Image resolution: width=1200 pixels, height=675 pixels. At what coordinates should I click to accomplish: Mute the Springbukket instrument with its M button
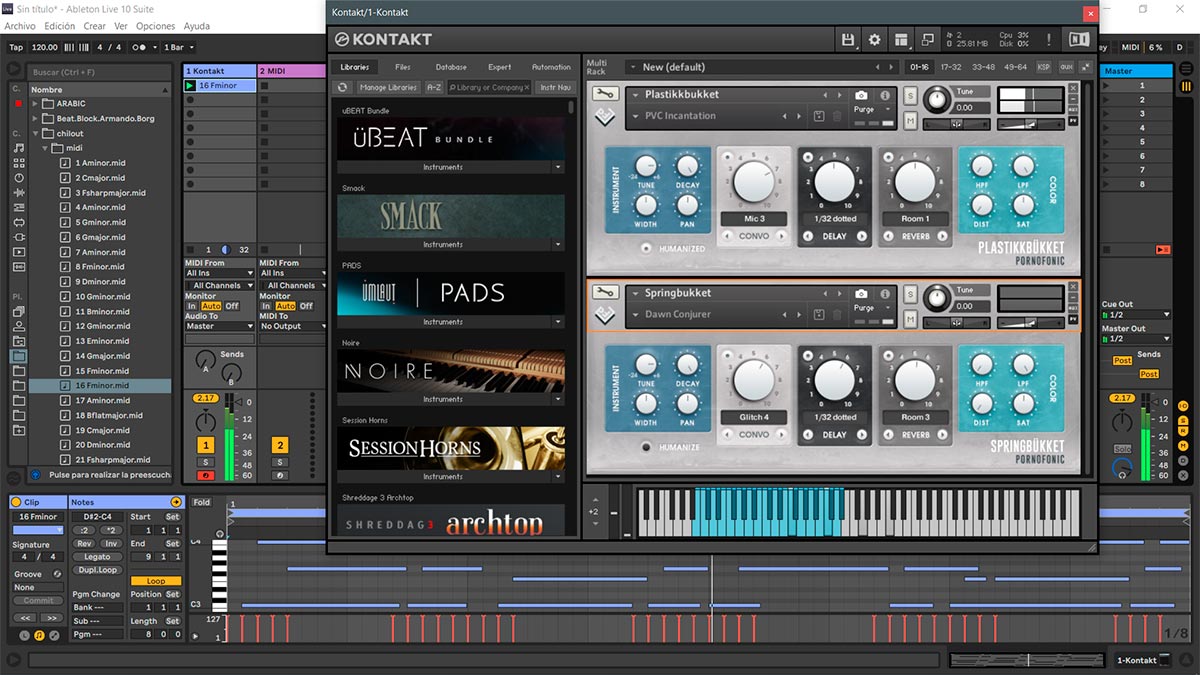coord(911,318)
